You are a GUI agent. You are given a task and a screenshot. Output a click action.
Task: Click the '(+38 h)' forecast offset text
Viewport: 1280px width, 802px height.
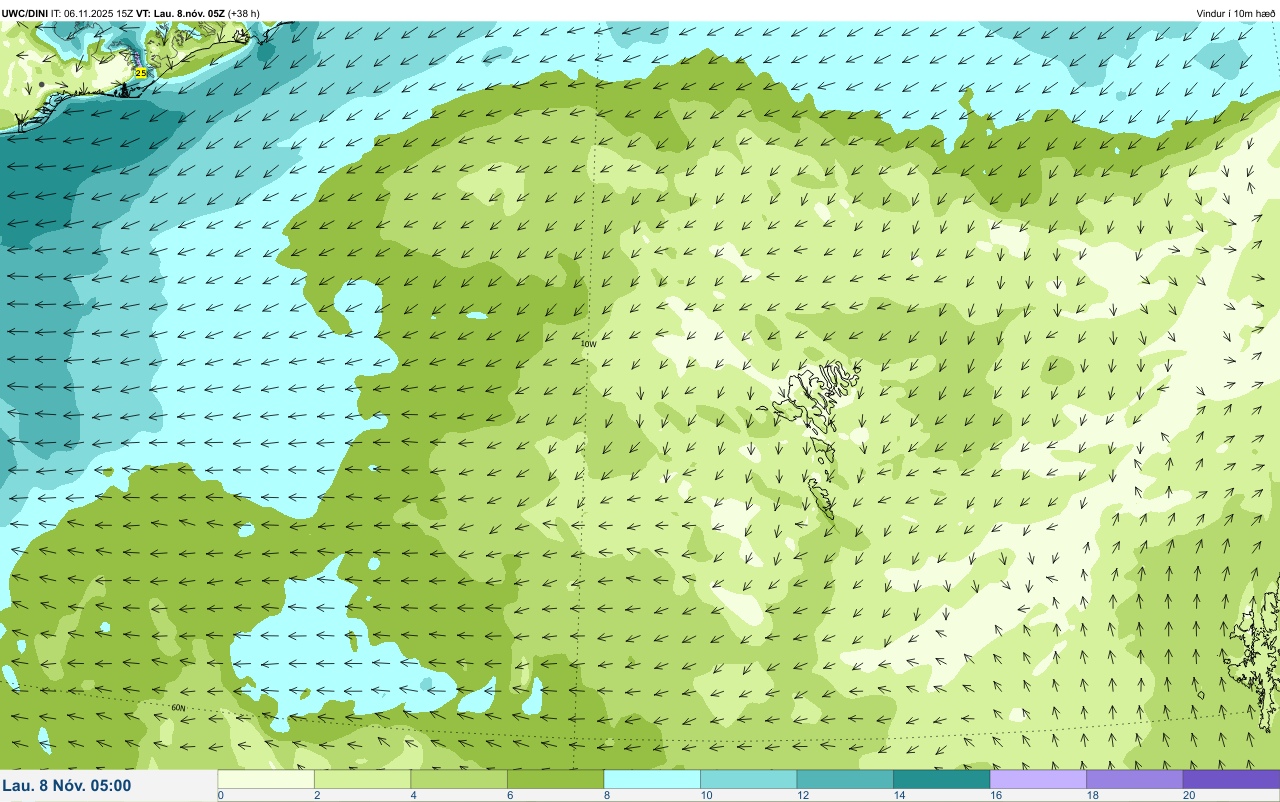[244, 13]
